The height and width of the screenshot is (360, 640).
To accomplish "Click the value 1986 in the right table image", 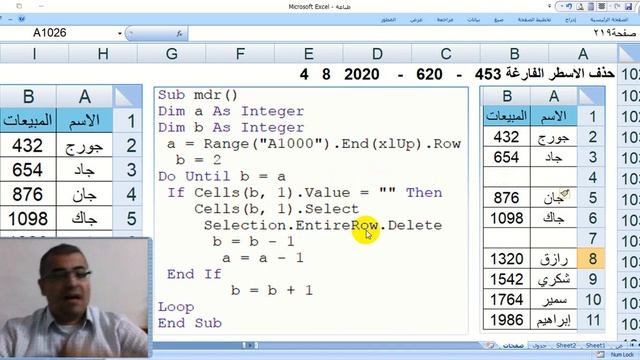I will [x=507, y=320].
